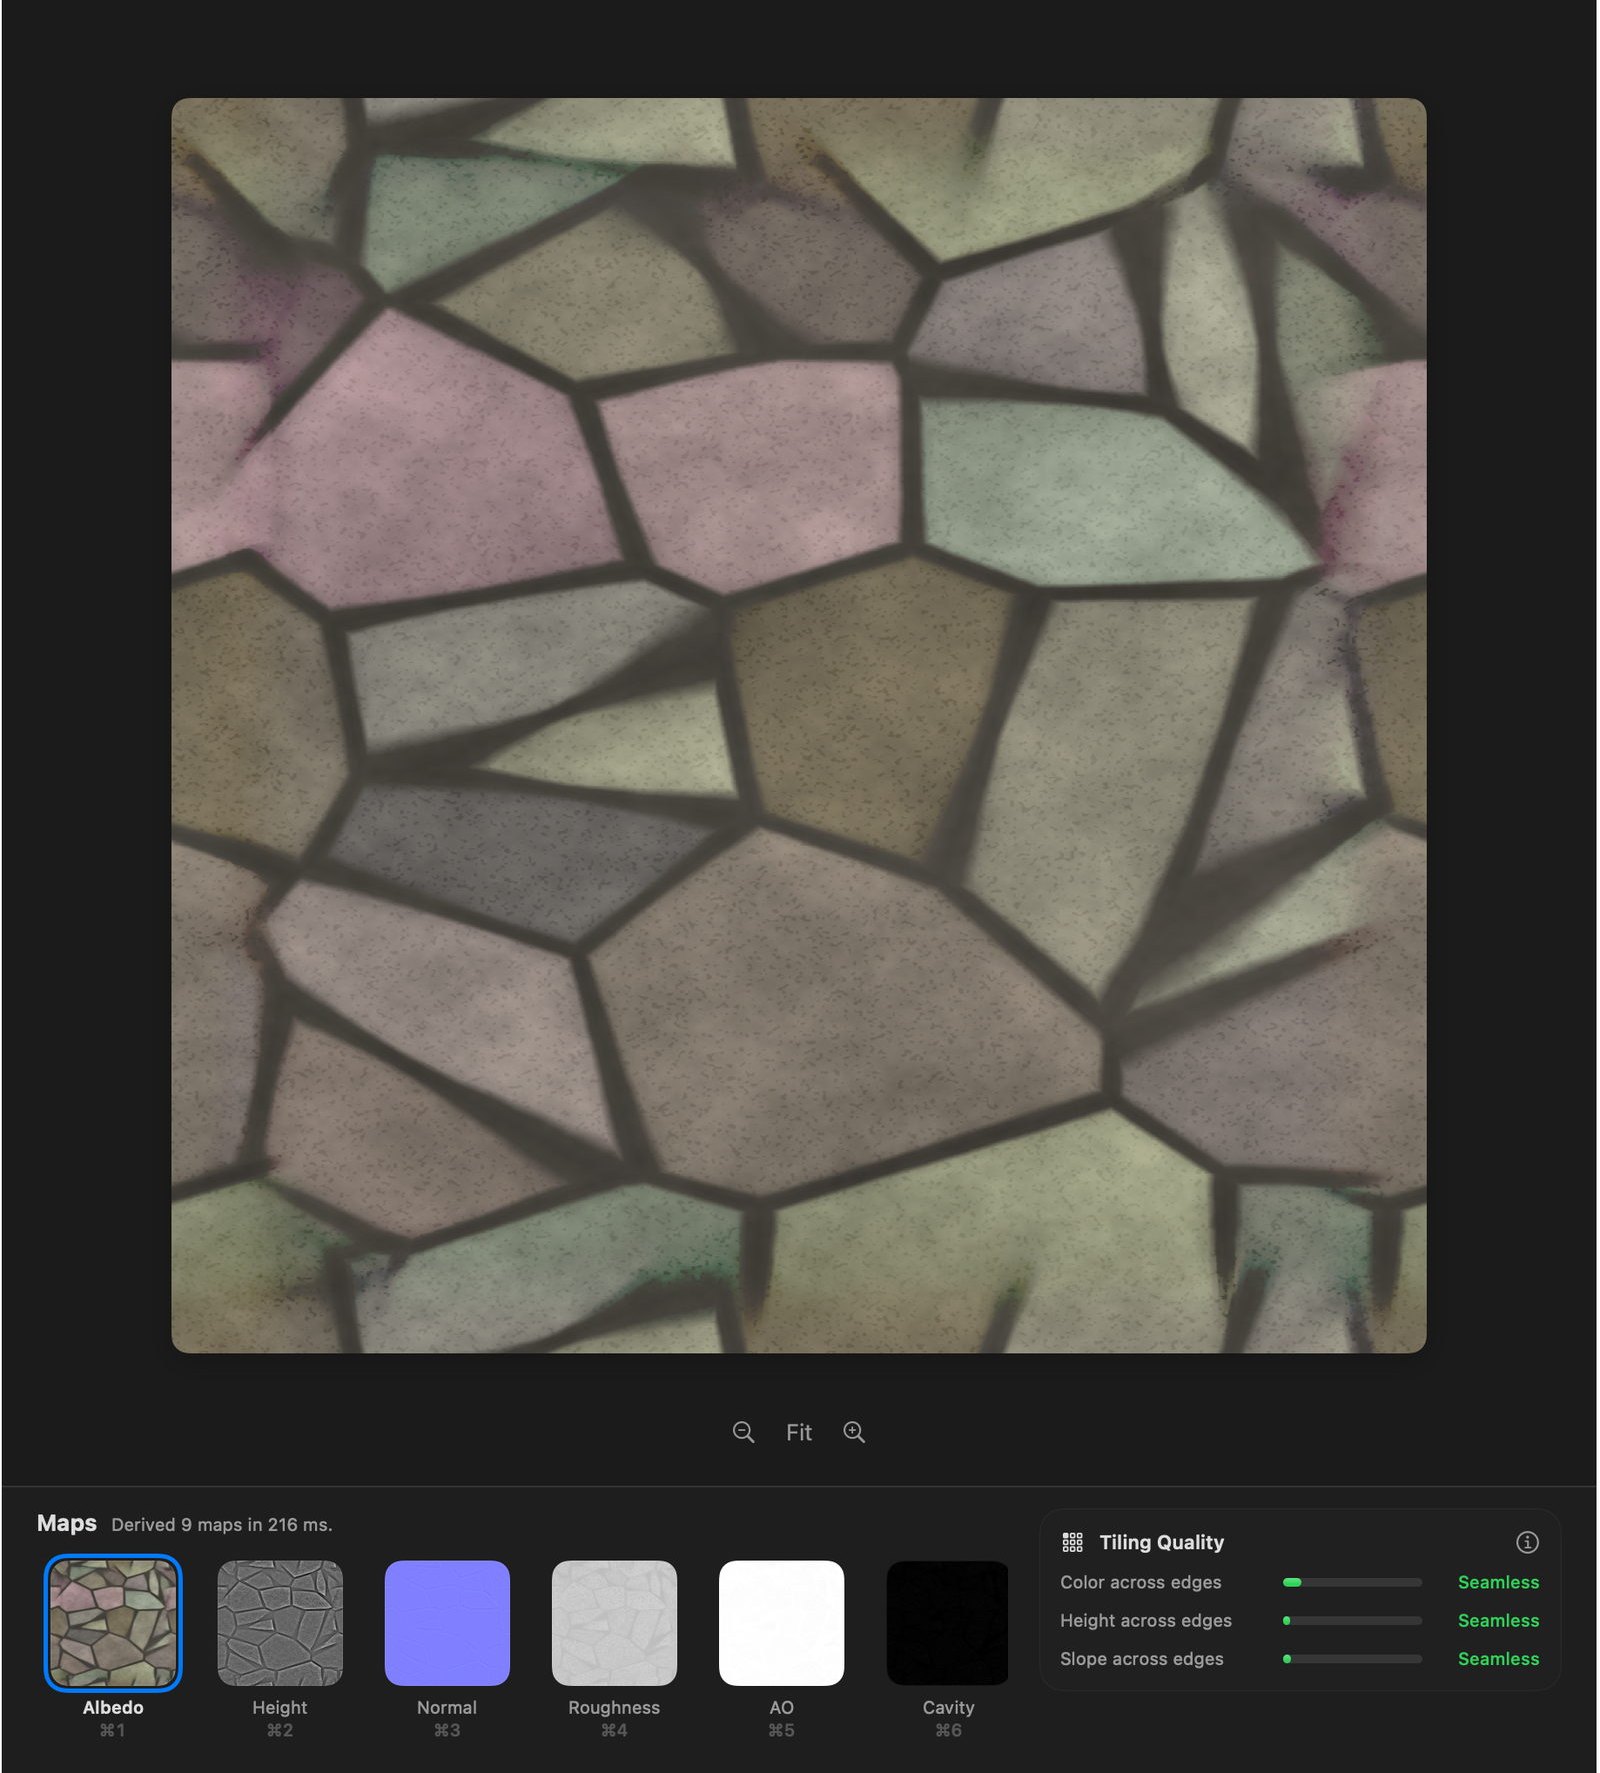Click the 'Height across edges' label
1600x1773 pixels.
[1145, 1620]
